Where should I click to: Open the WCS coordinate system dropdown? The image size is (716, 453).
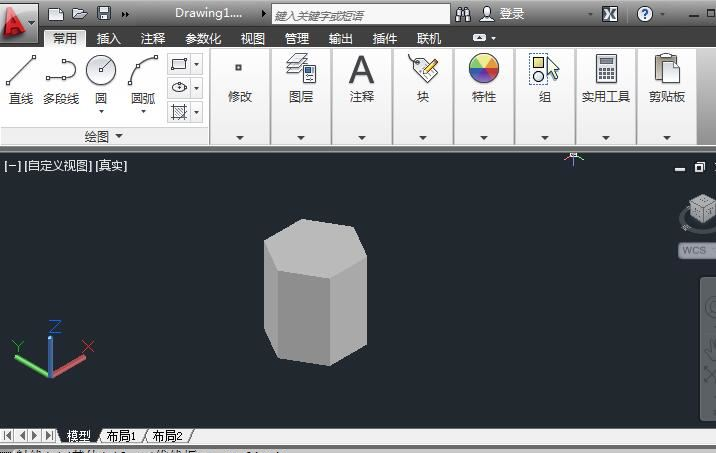[697, 250]
